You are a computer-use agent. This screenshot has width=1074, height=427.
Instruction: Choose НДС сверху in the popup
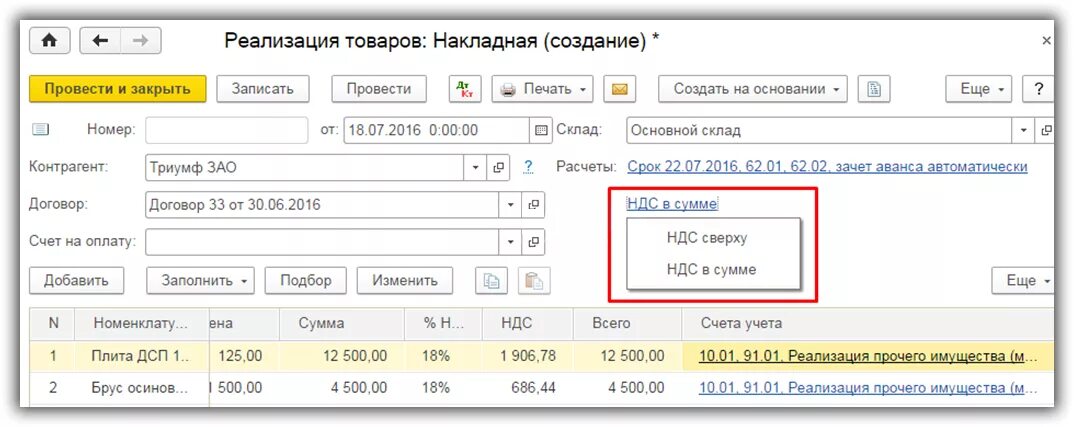coord(707,238)
